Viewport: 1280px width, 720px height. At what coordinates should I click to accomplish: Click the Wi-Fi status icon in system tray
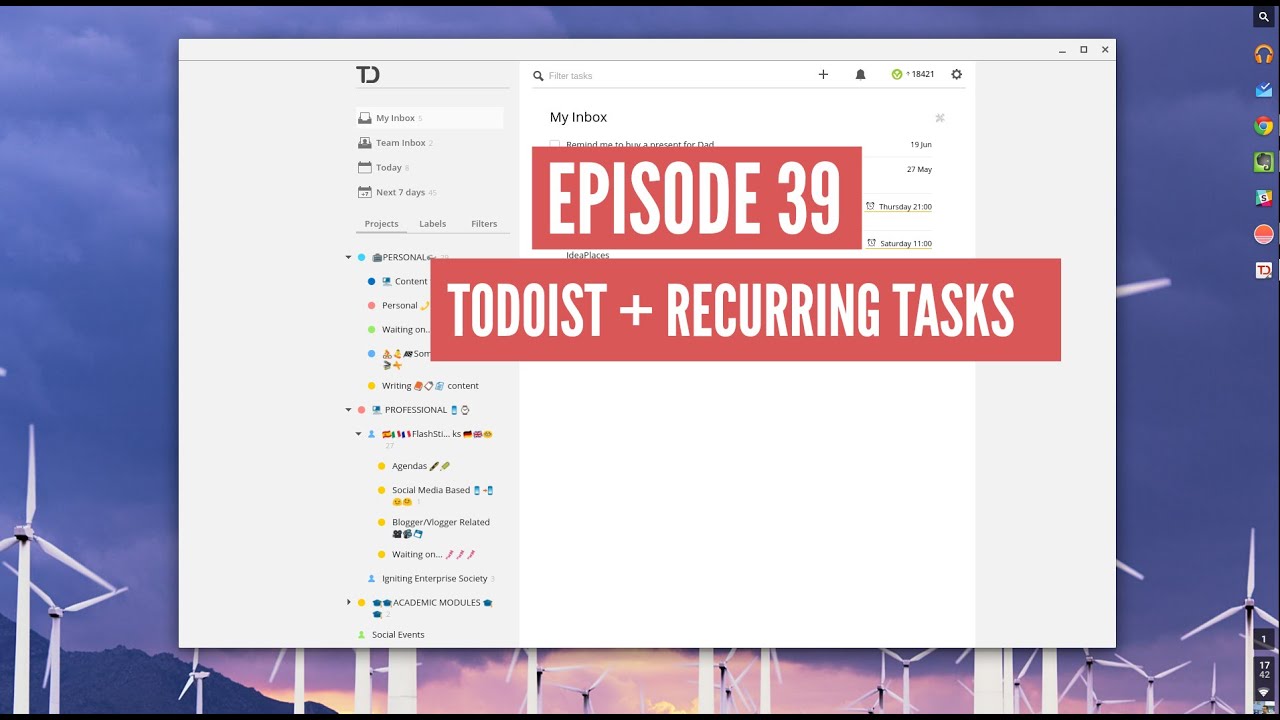coord(1264,692)
